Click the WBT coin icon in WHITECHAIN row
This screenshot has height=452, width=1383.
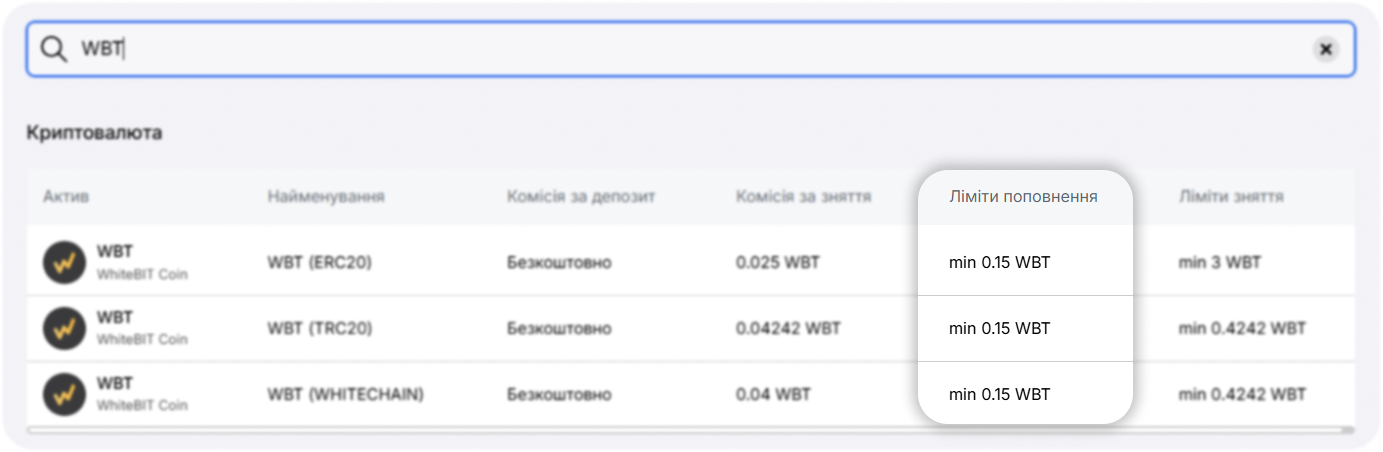(64, 394)
